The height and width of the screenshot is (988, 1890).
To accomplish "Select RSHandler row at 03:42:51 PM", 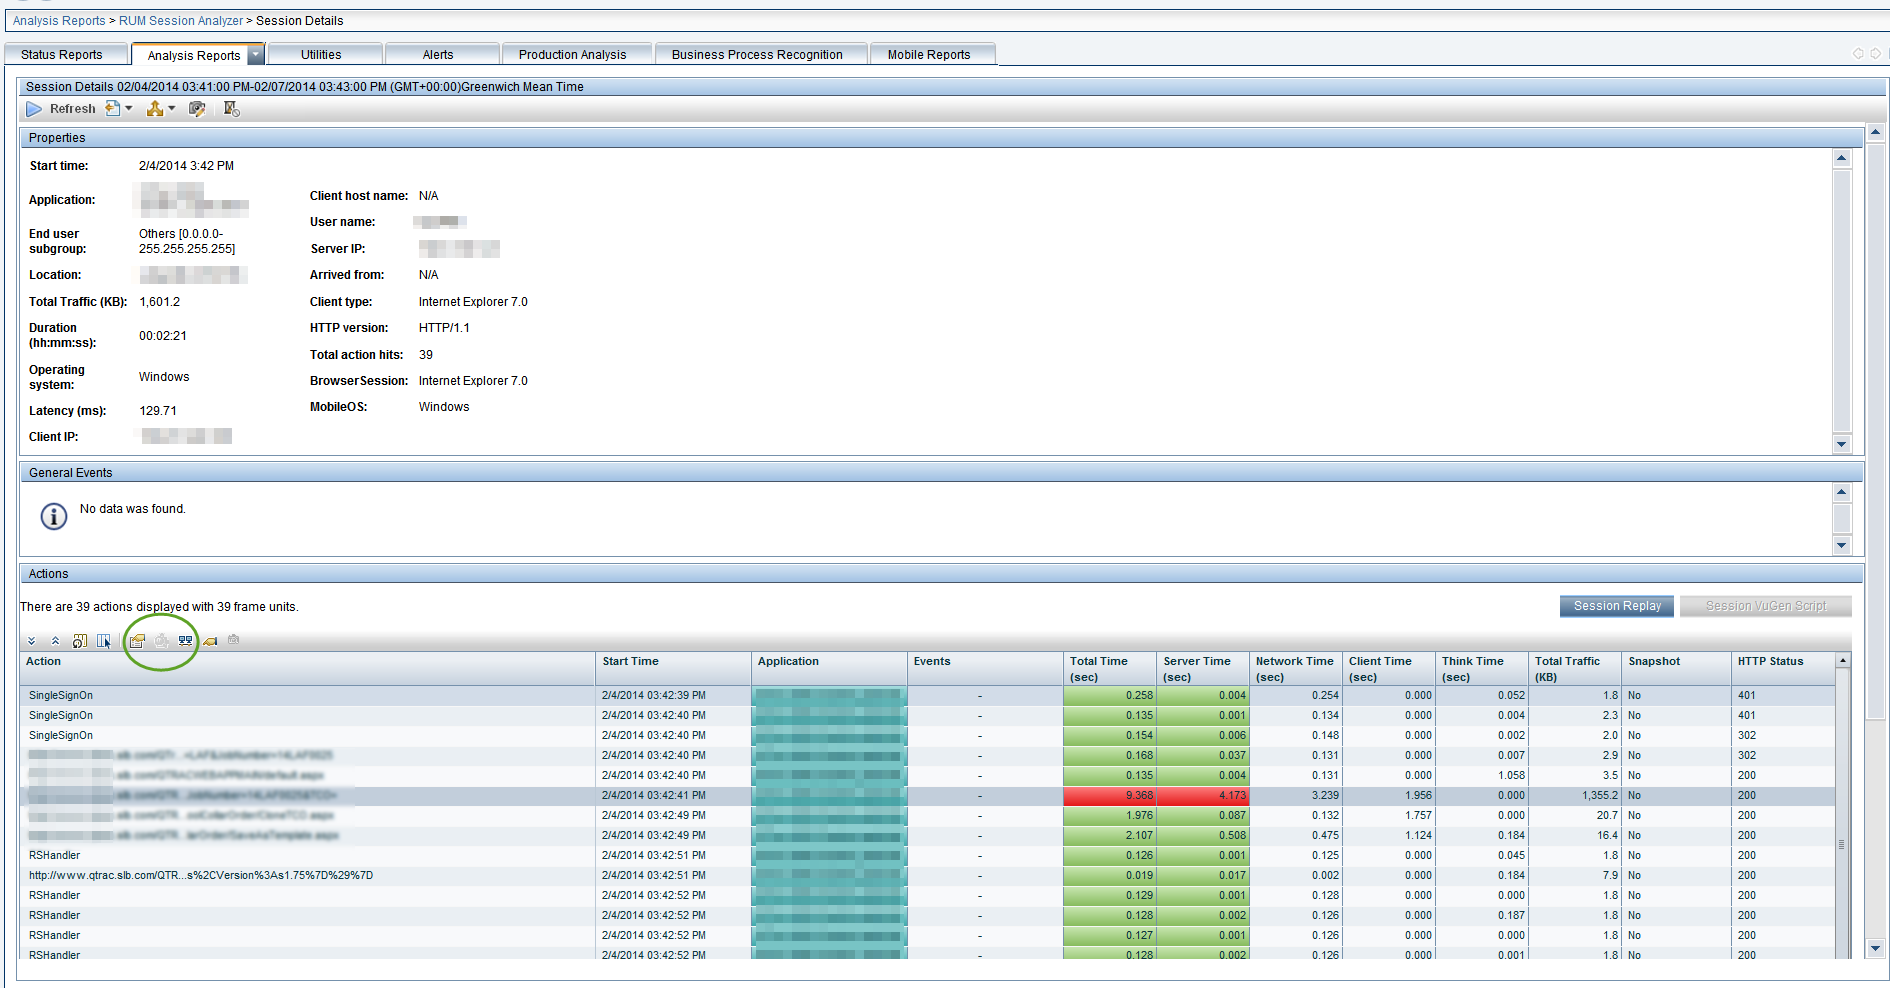I will click(x=928, y=855).
